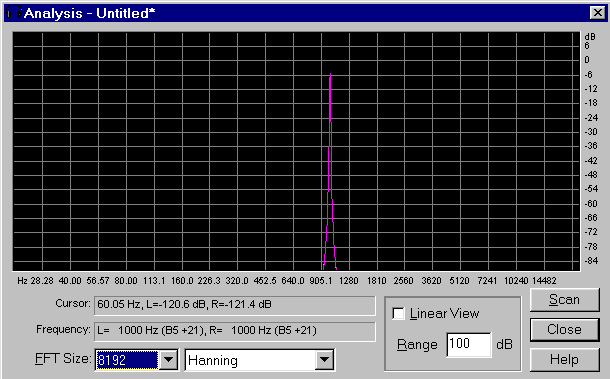The image size is (610, 379).
Task: Enable the Linear View checkbox
Action: pyautogui.click(x=398, y=314)
